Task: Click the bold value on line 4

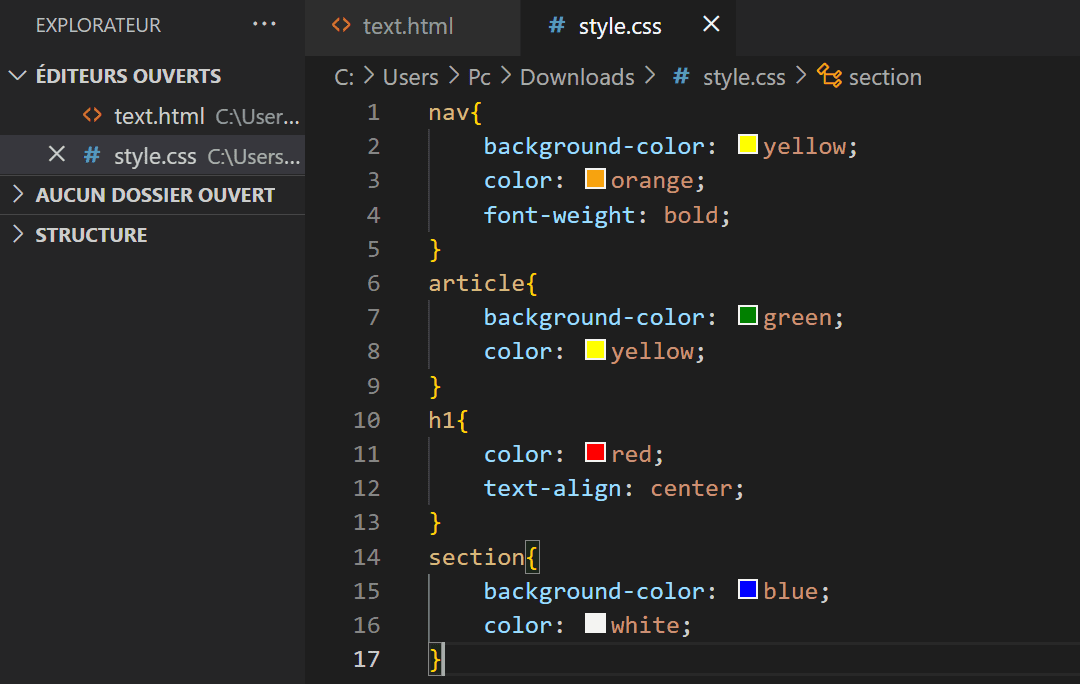Action: pyautogui.click(x=691, y=215)
